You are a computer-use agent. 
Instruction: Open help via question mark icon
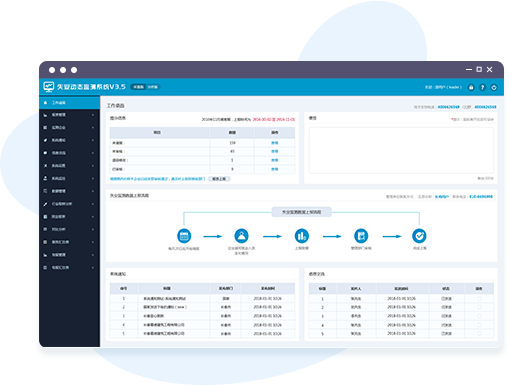tap(482, 87)
